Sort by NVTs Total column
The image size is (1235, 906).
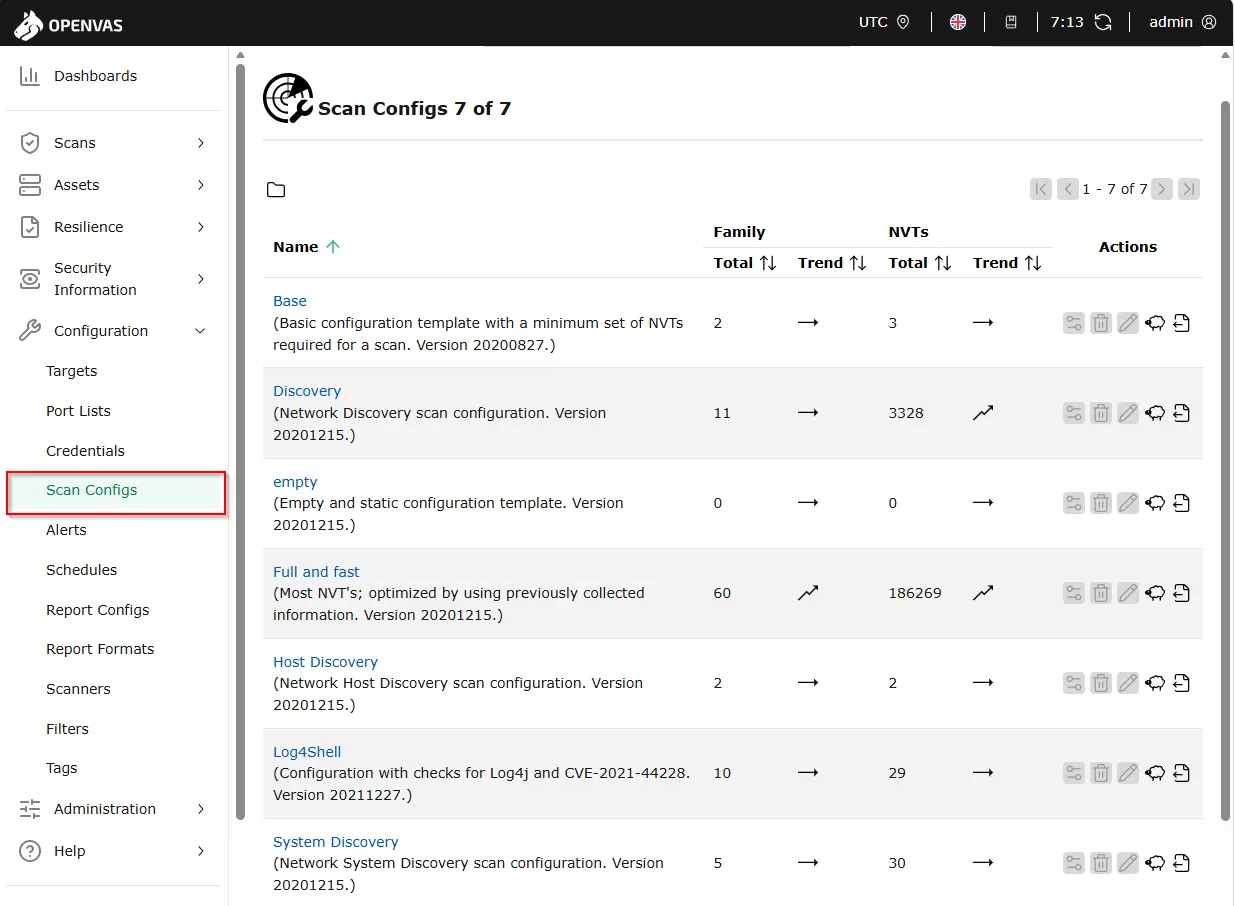920,263
